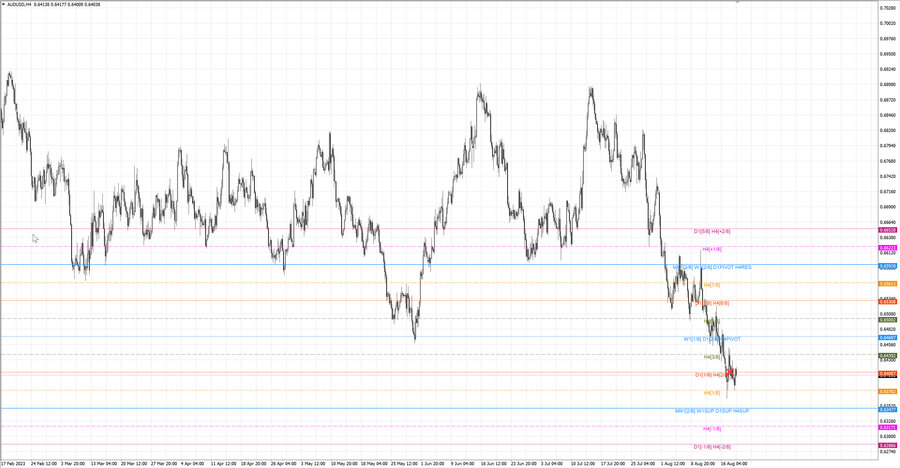Click the orange 0.65613 price tag
900x468 pixels.
coord(888,284)
